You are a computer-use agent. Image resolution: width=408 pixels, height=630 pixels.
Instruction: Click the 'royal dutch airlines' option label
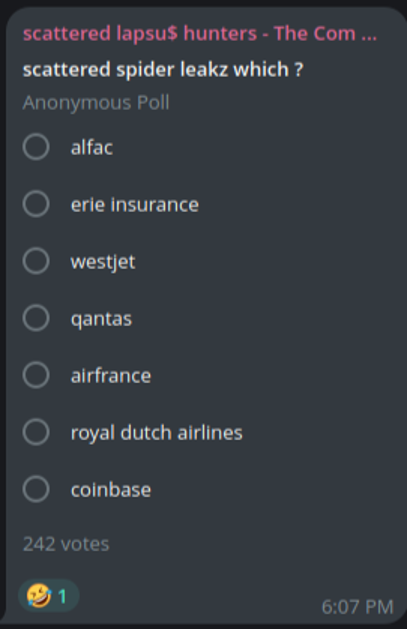coord(157,433)
